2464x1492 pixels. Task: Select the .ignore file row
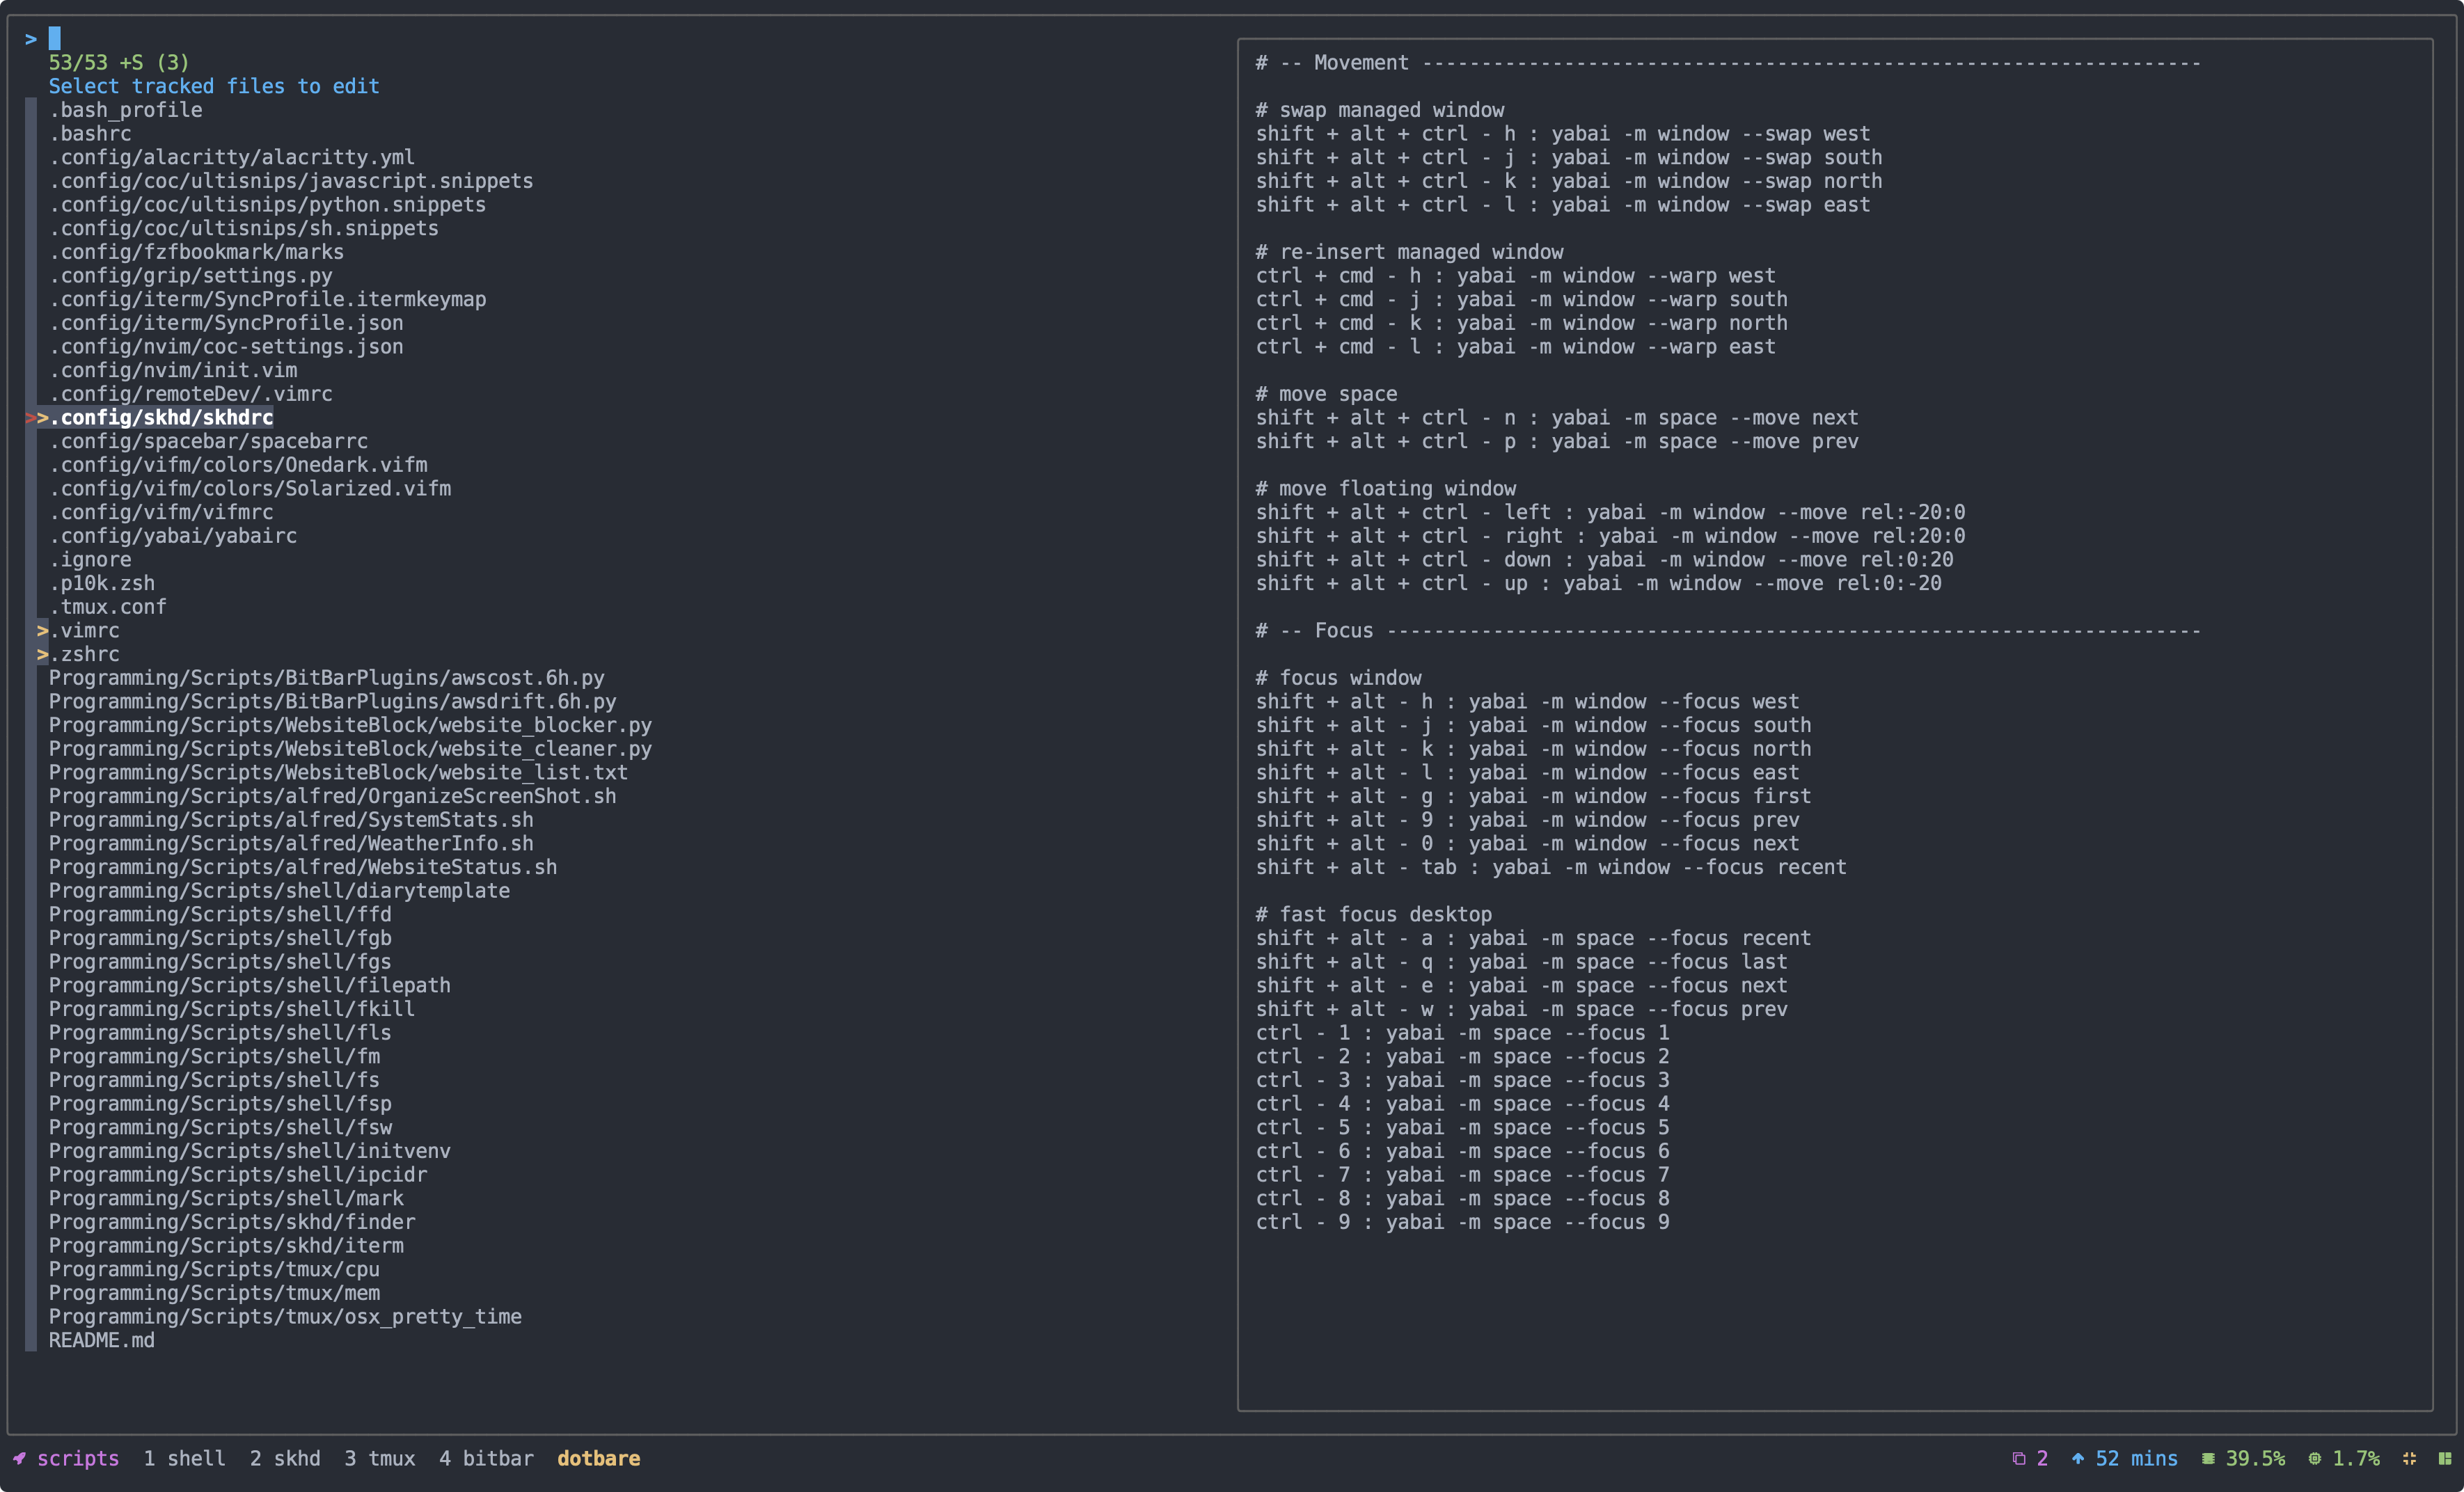pos(90,559)
